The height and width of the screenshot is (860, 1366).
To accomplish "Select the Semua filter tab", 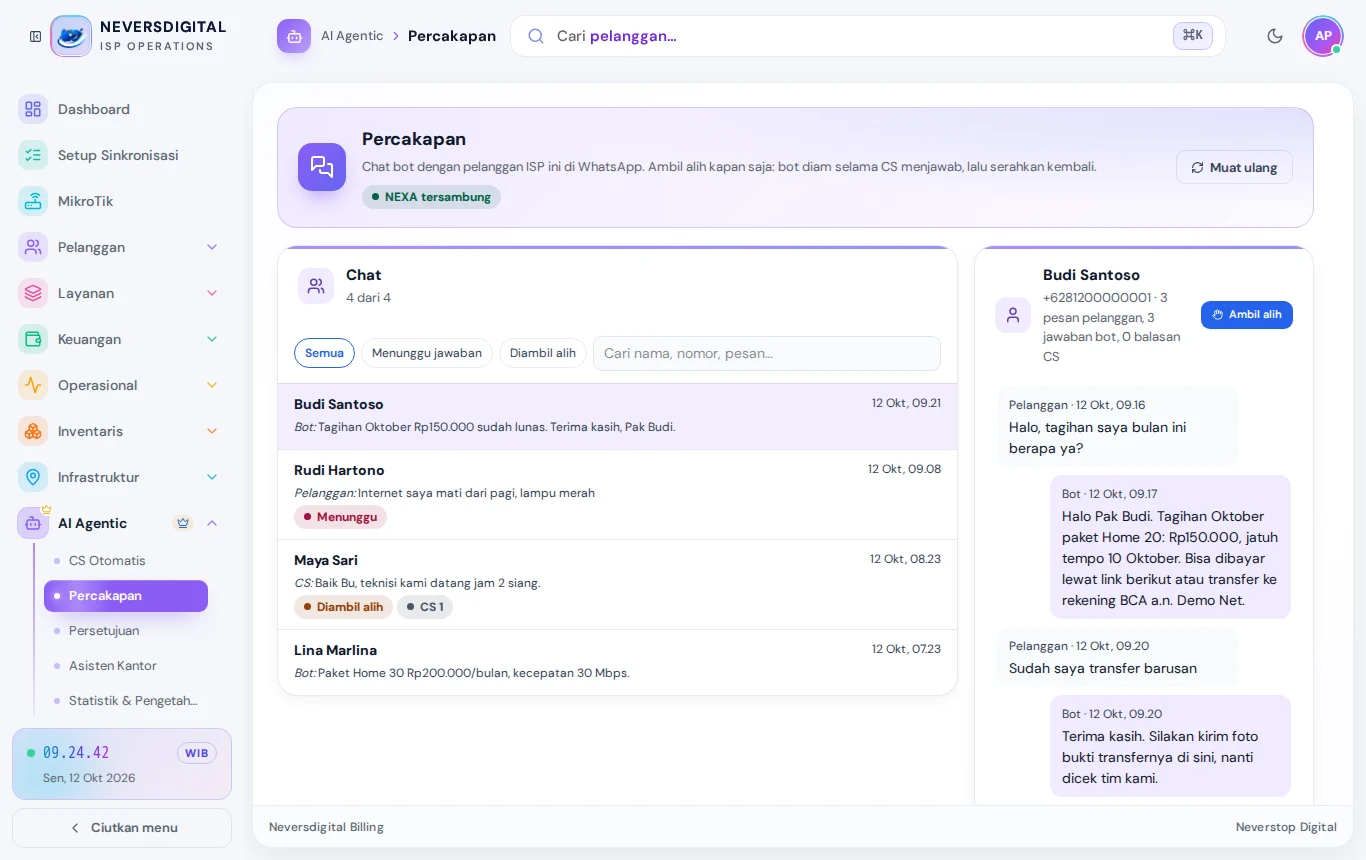I will coord(324,353).
